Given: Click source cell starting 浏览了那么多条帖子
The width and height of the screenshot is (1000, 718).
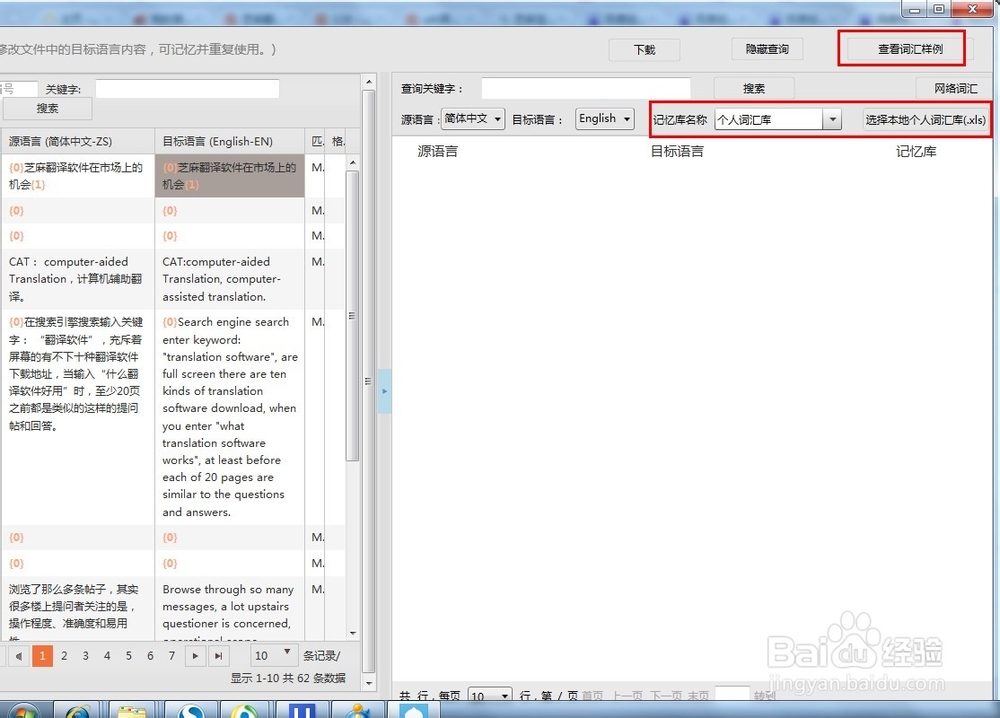Looking at the screenshot, I should pyautogui.click(x=78, y=609).
